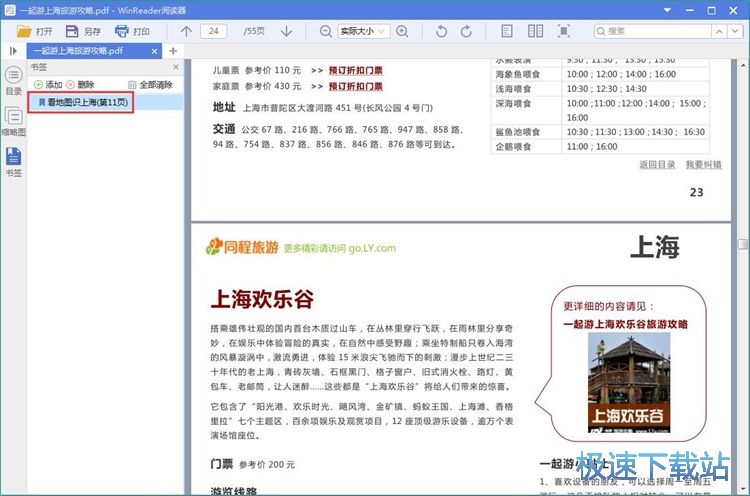Click the 搜索 search box
This screenshot has width=750, height=496.
652,32
